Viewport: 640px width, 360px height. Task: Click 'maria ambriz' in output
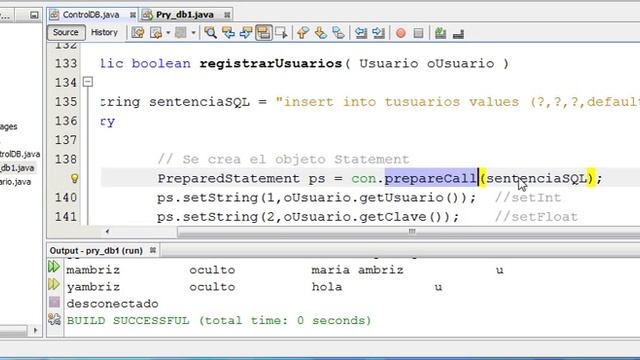click(357, 270)
